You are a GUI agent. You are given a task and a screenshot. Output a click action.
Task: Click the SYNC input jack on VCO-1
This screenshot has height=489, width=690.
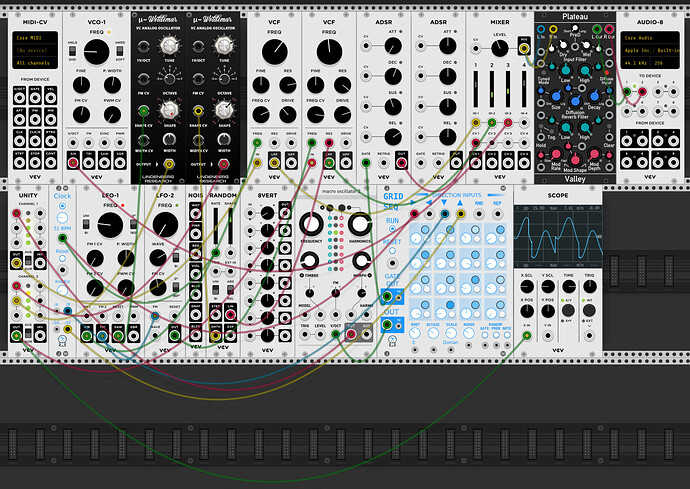[x=104, y=143]
